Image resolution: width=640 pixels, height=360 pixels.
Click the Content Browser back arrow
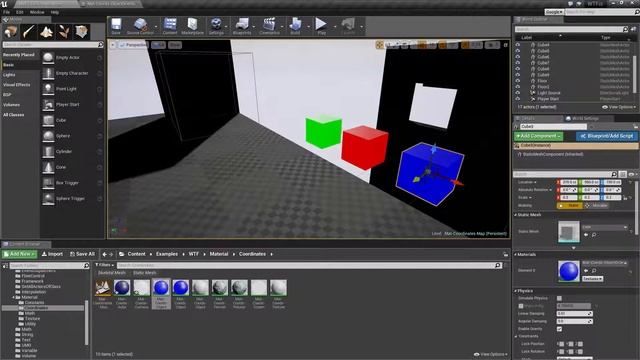[x=104, y=254]
